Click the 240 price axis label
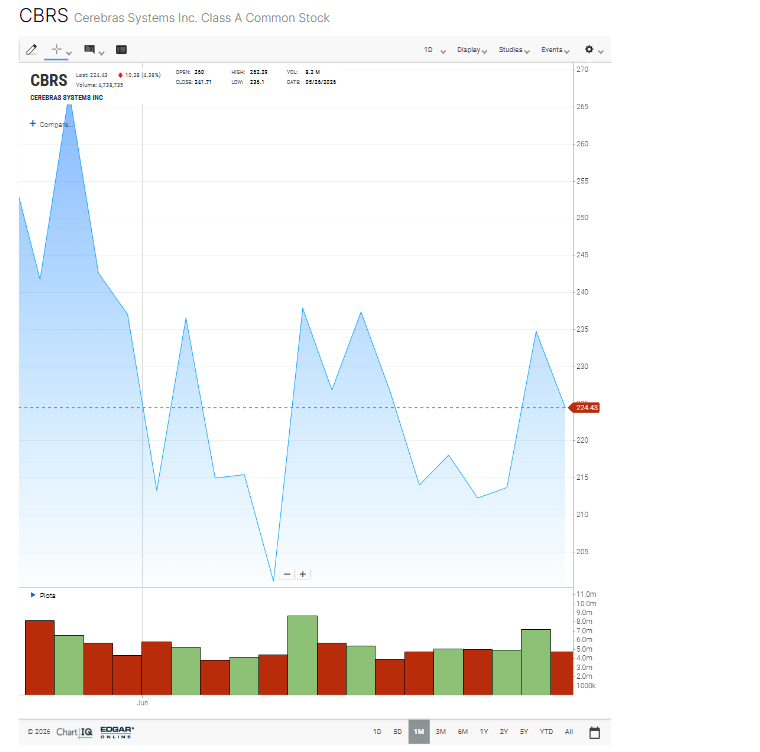Image resolution: width=760 pixels, height=752 pixels. click(582, 292)
